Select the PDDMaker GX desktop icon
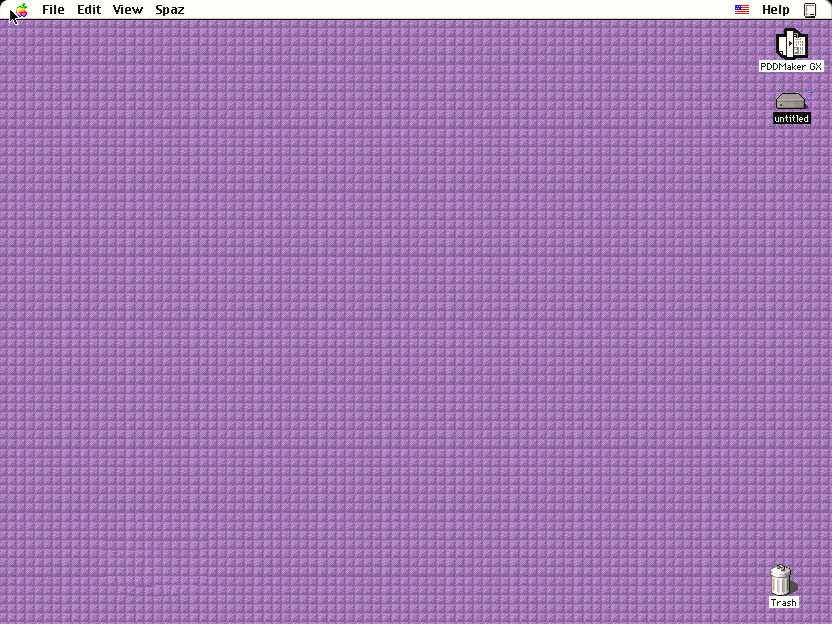Image resolution: width=832 pixels, height=624 pixels. [792, 44]
